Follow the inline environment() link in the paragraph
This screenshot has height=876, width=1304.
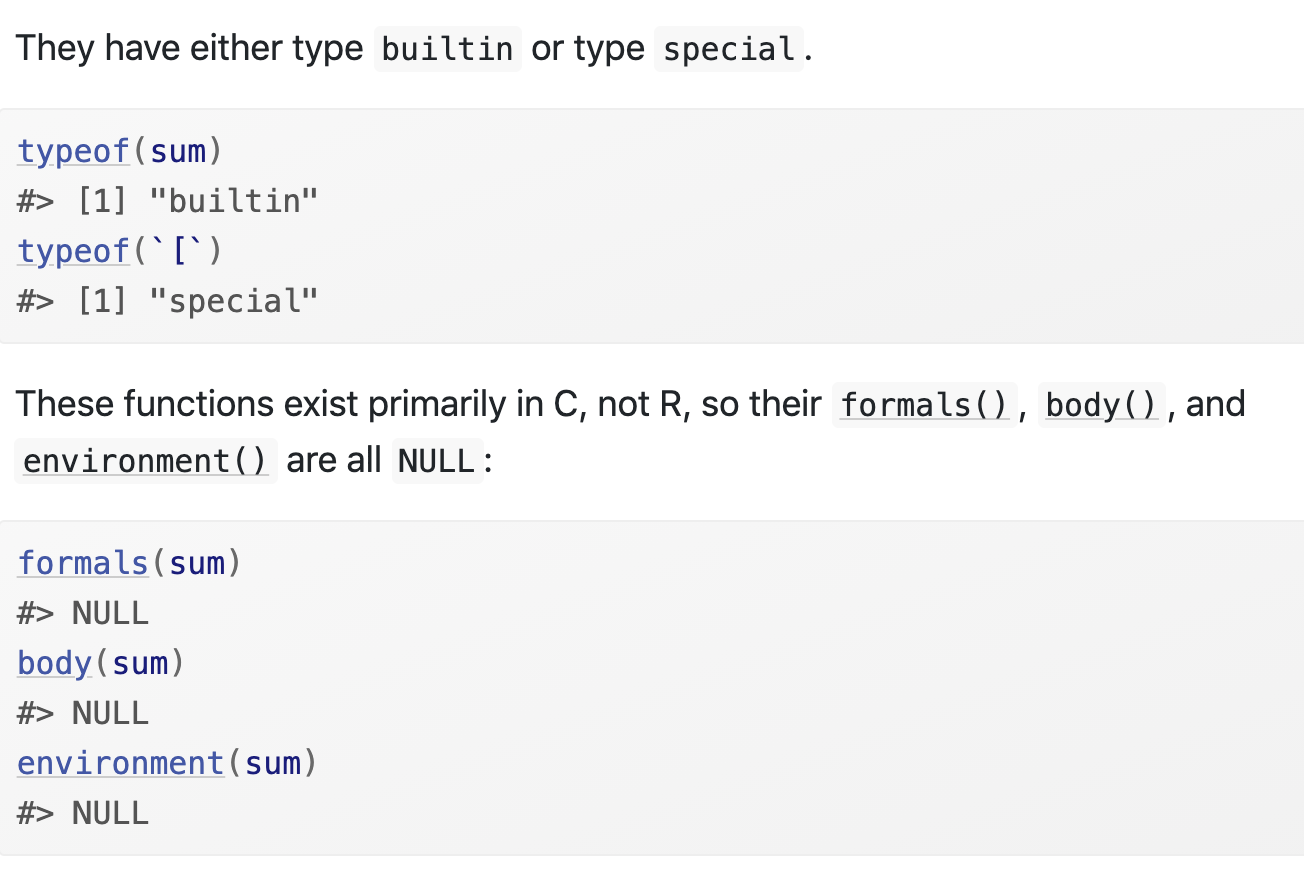click(145, 461)
